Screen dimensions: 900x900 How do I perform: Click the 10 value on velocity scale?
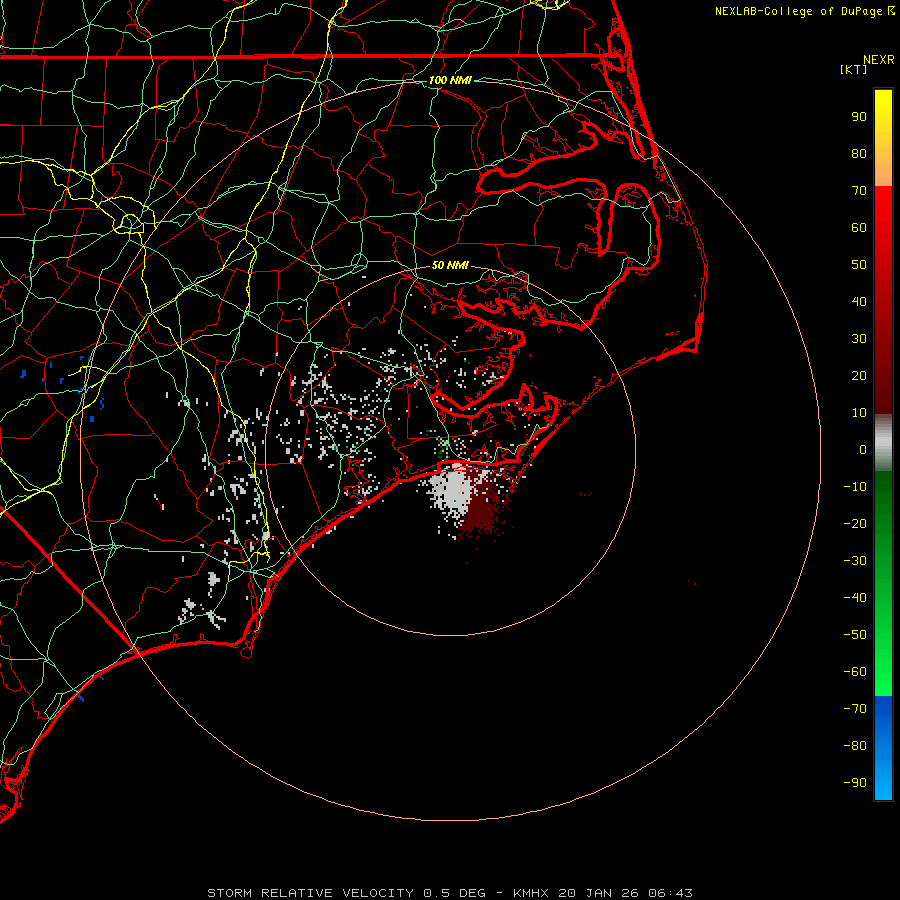[x=859, y=413]
